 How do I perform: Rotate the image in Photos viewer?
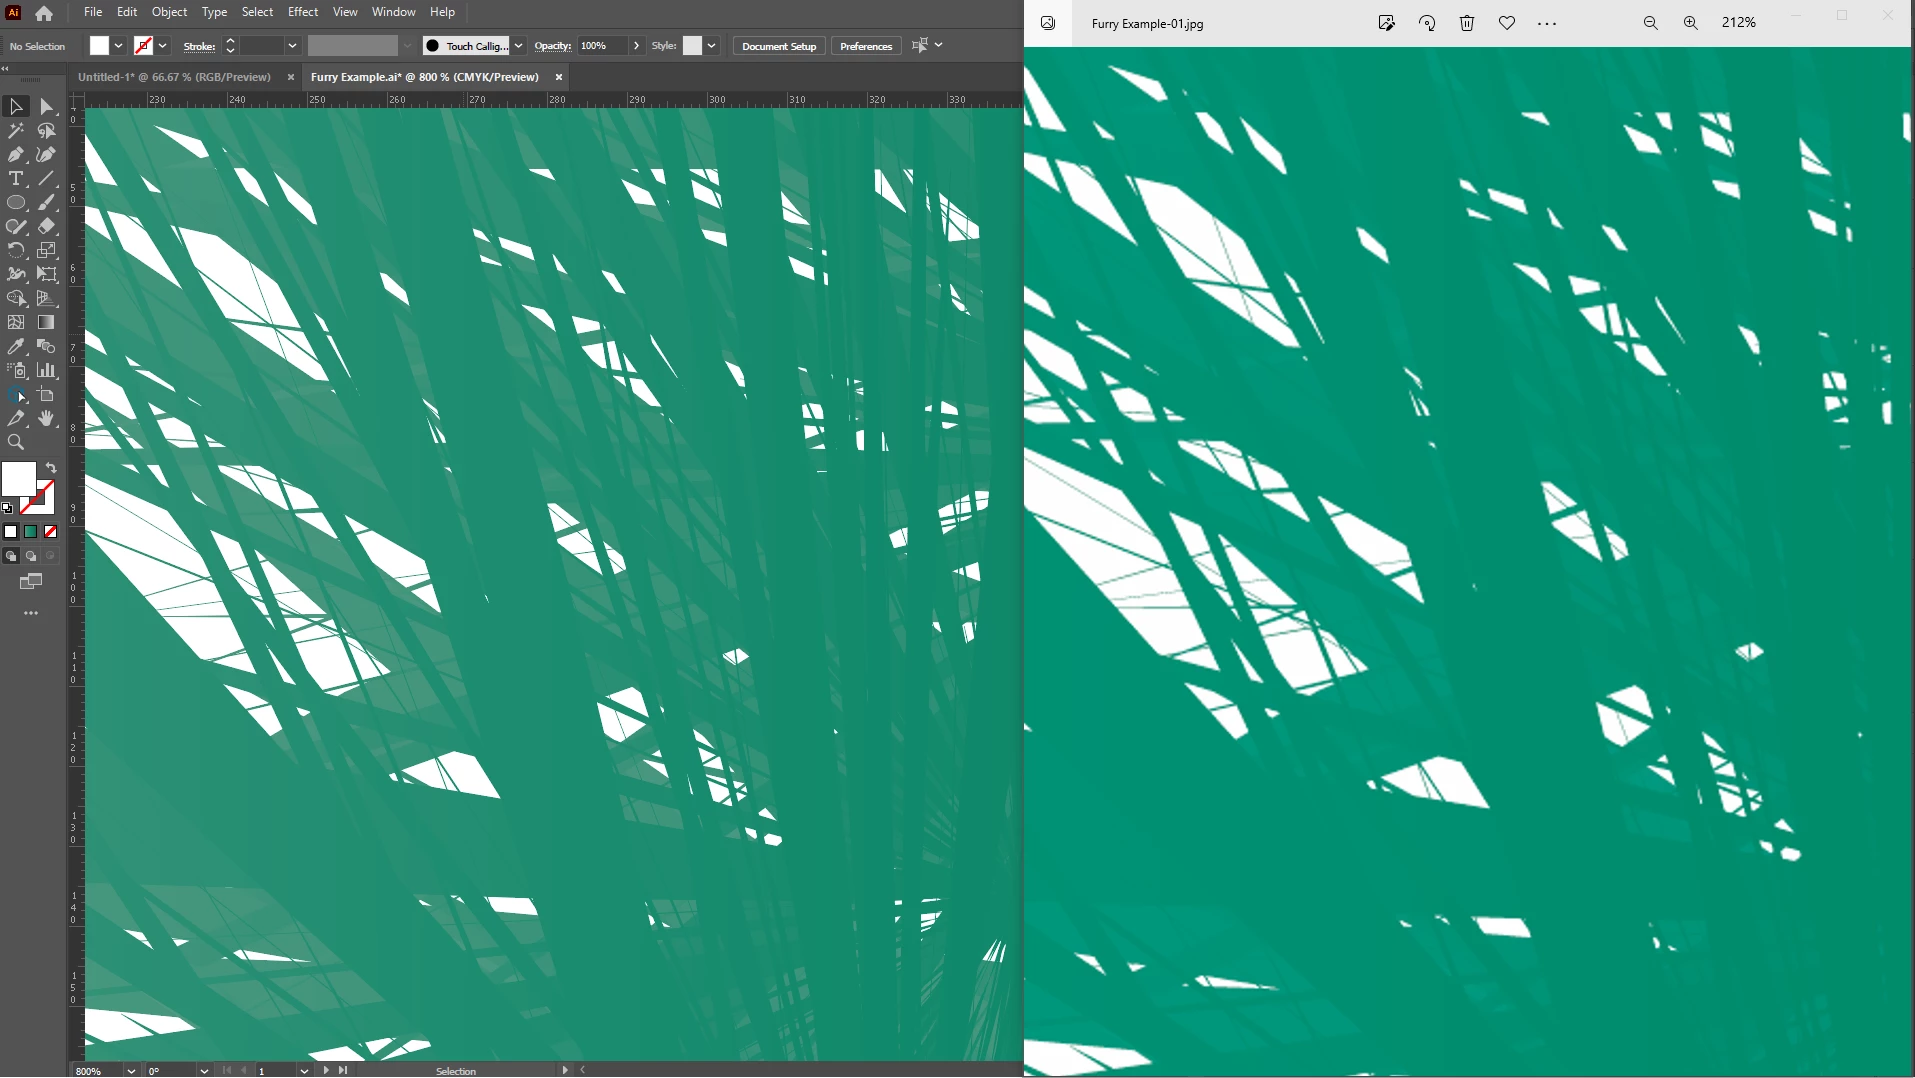coord(1427,23)
